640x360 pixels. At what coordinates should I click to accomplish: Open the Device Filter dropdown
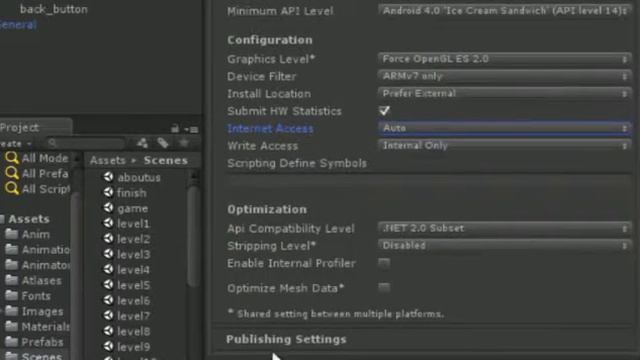[504, 76]
